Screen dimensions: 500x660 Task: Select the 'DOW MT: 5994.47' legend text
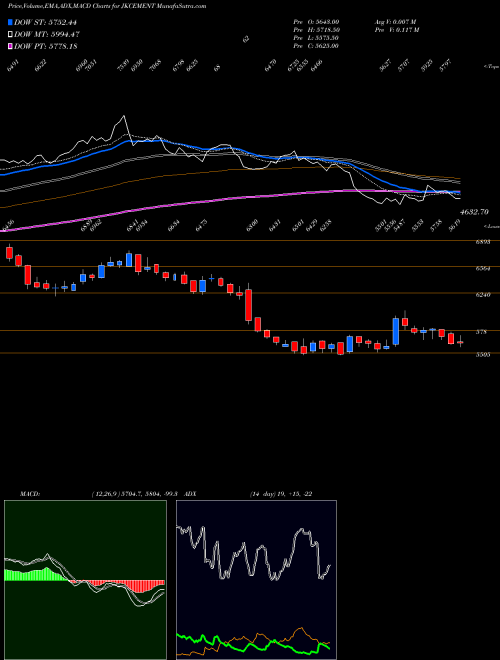tap(47, 34)
